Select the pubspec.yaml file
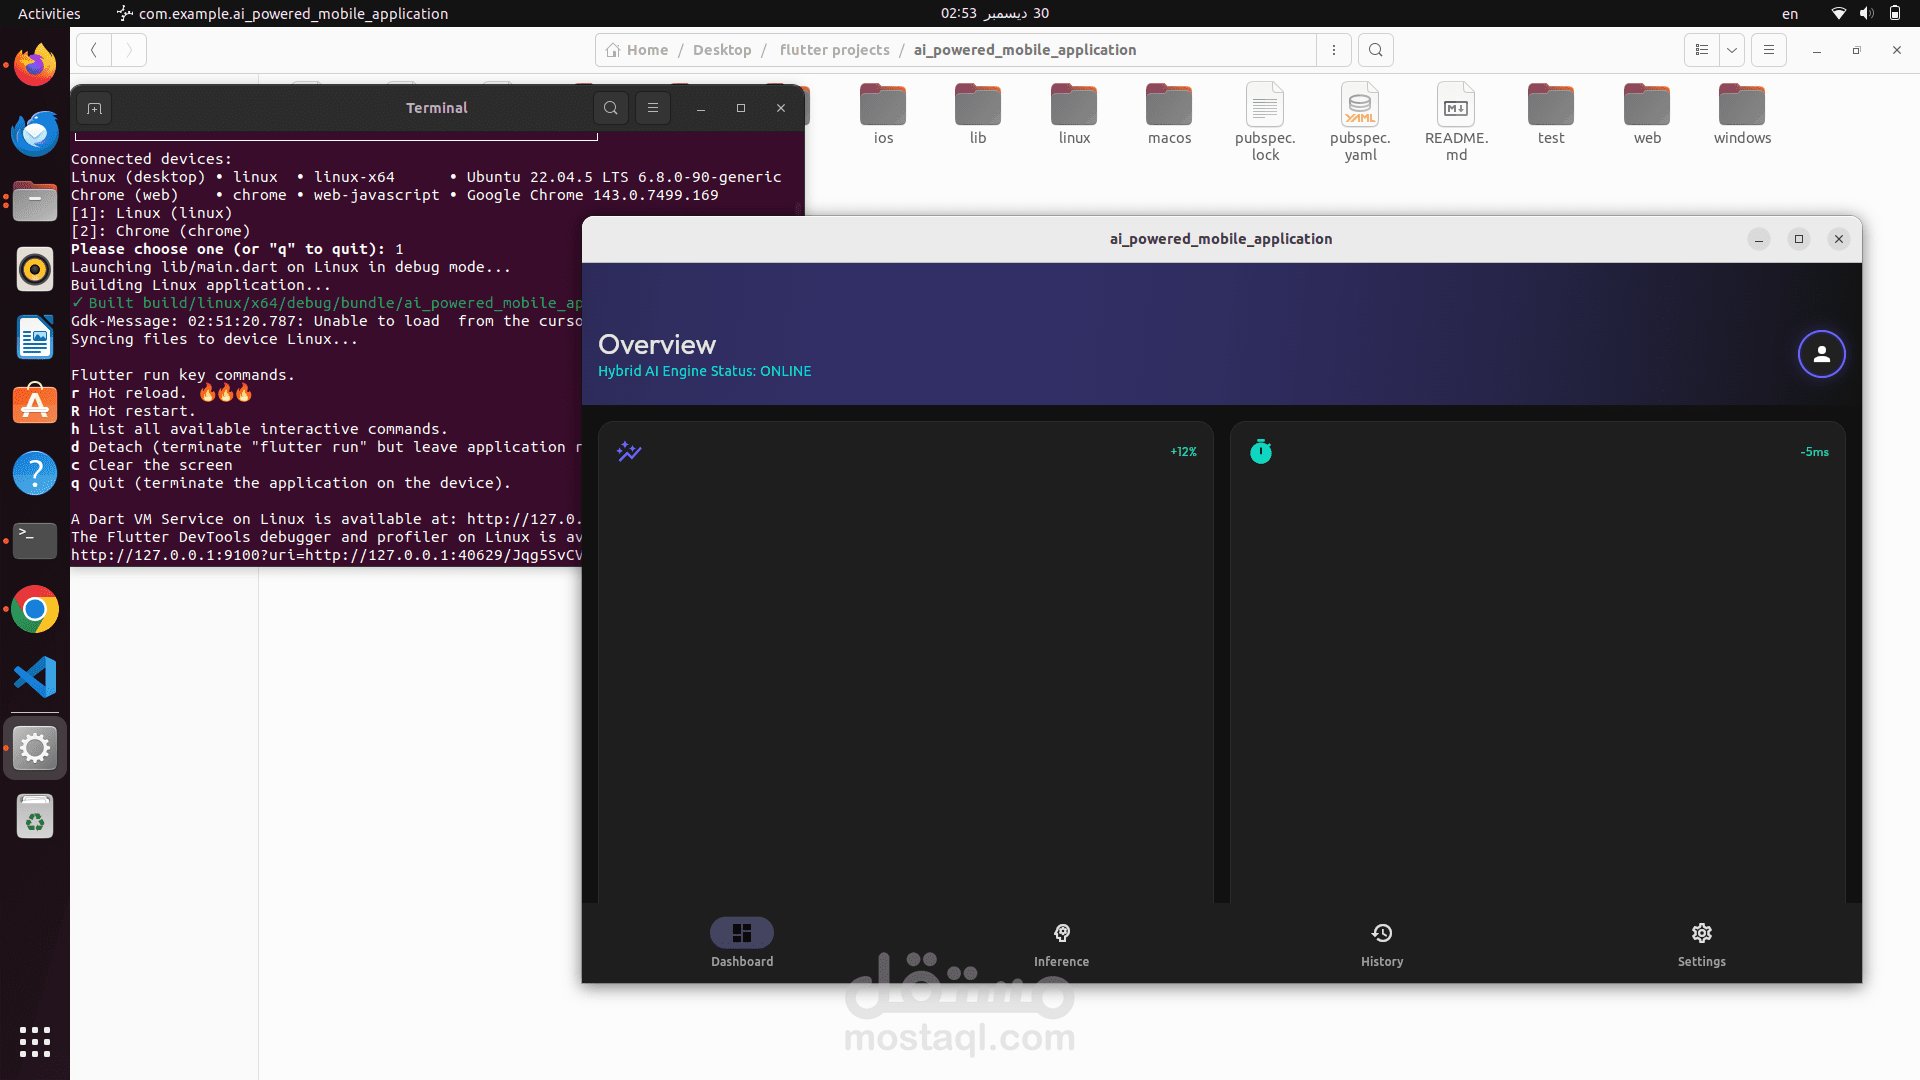 pos(1360,120)
